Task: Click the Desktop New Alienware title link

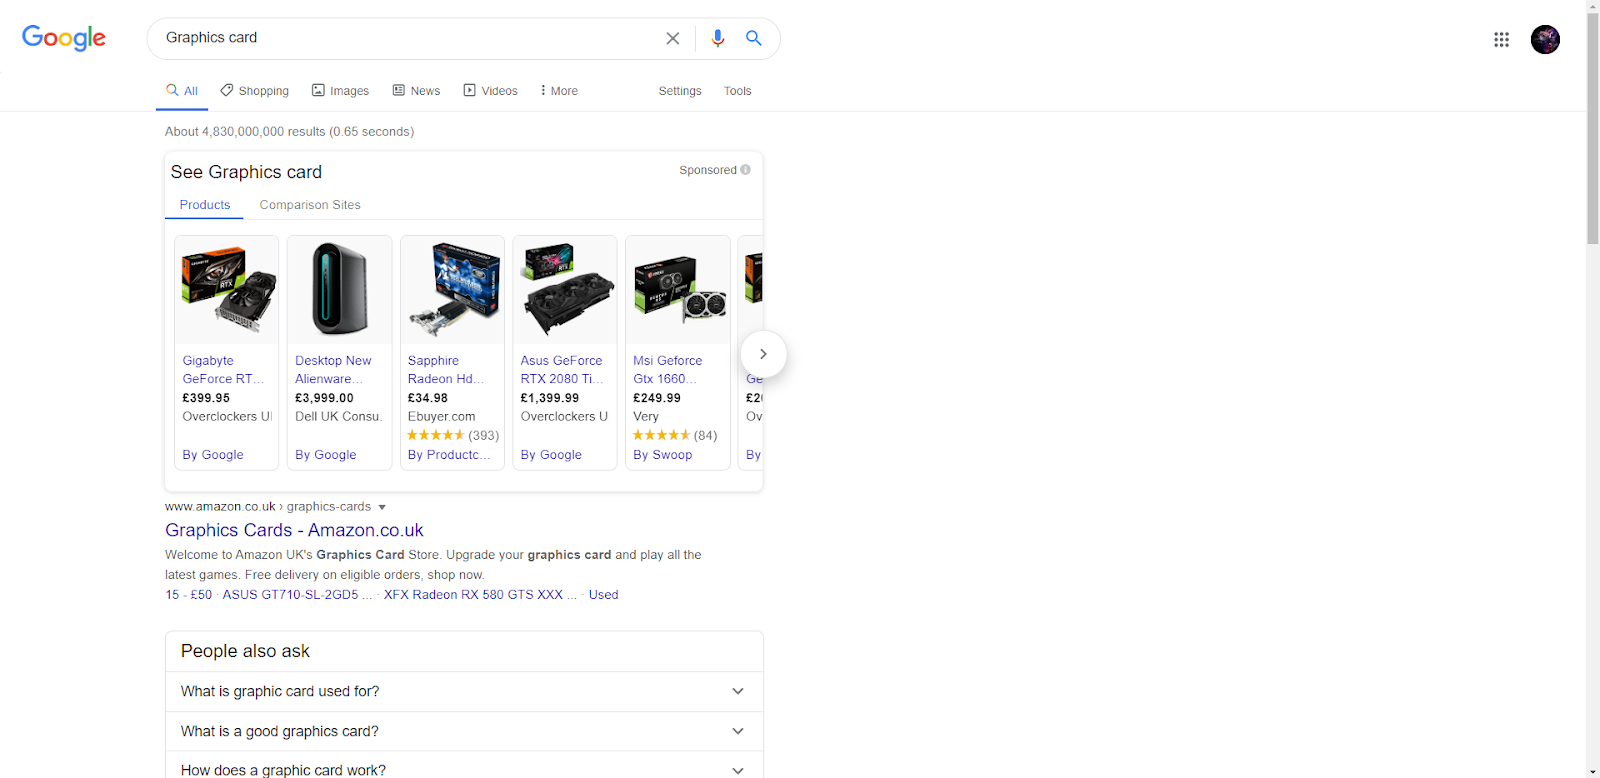Action: (x=333, y=370)
